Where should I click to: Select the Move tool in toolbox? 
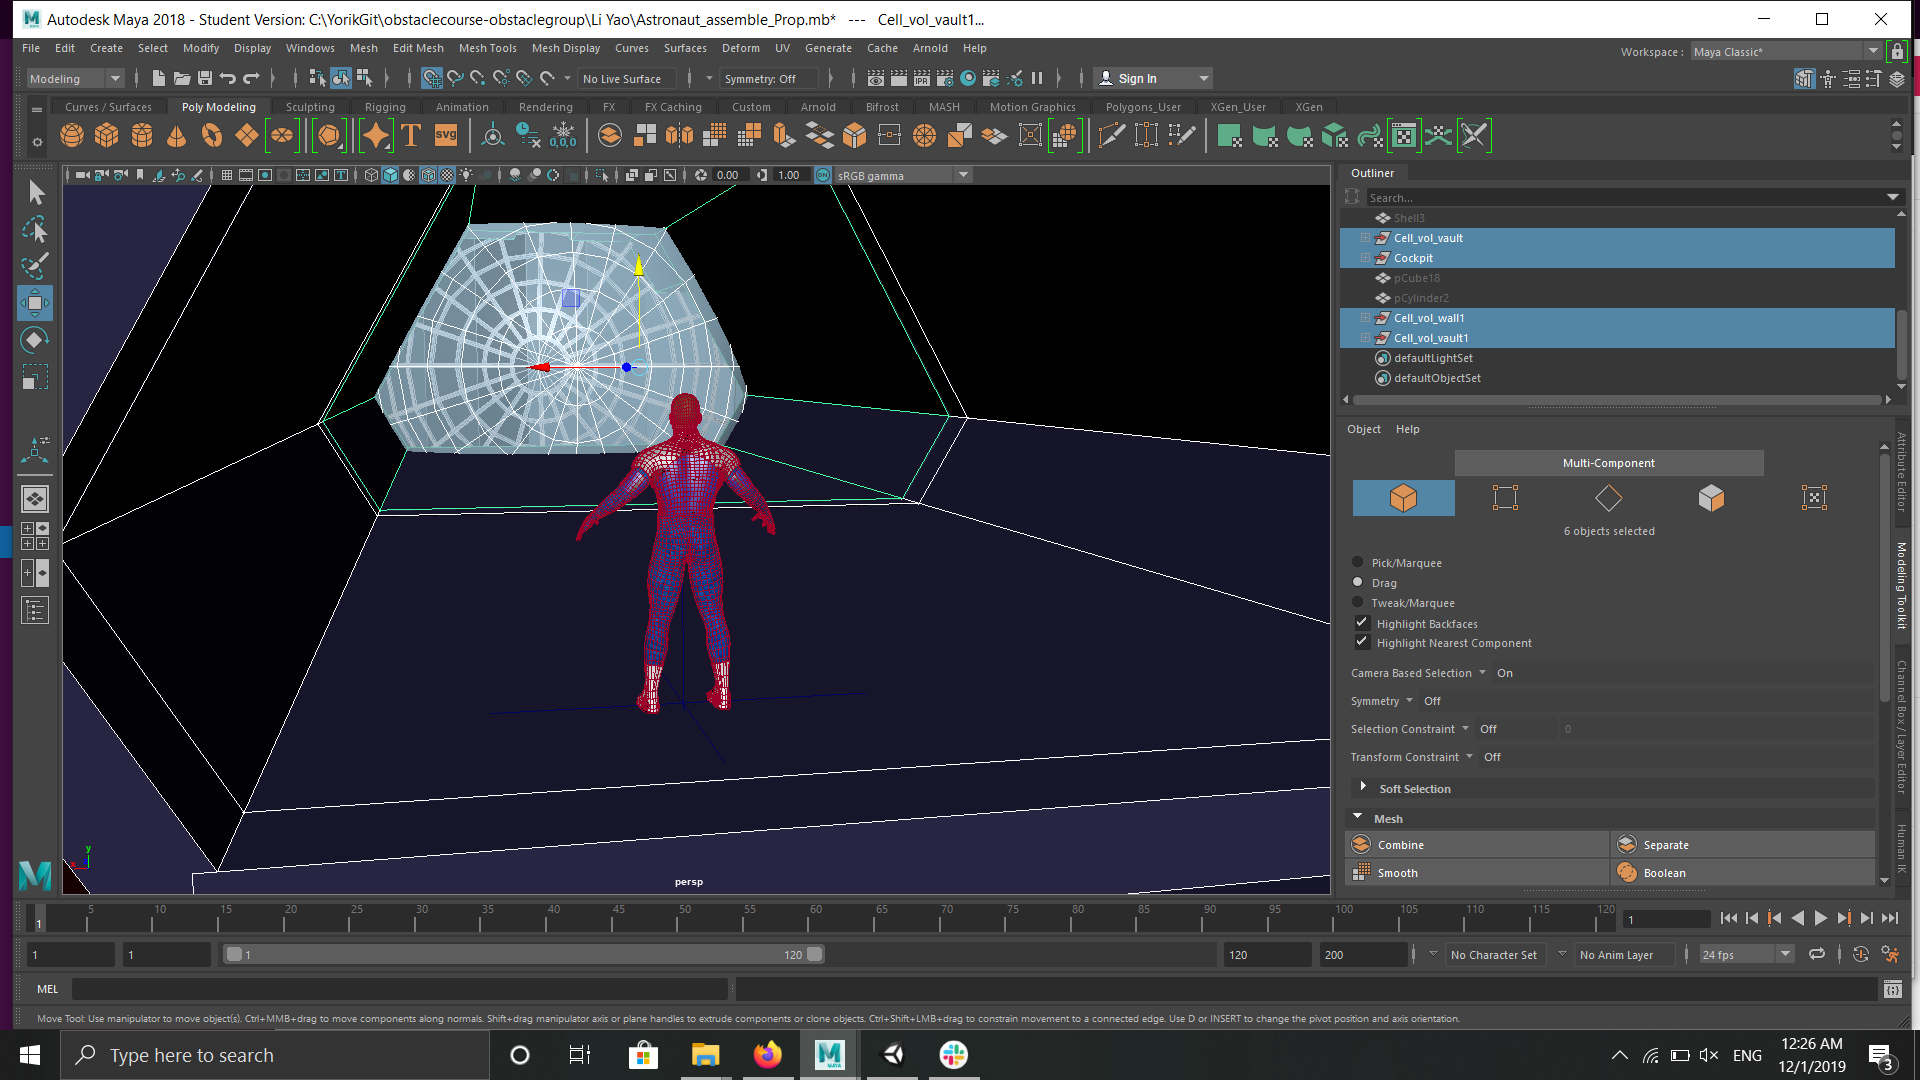pos(34,303)
